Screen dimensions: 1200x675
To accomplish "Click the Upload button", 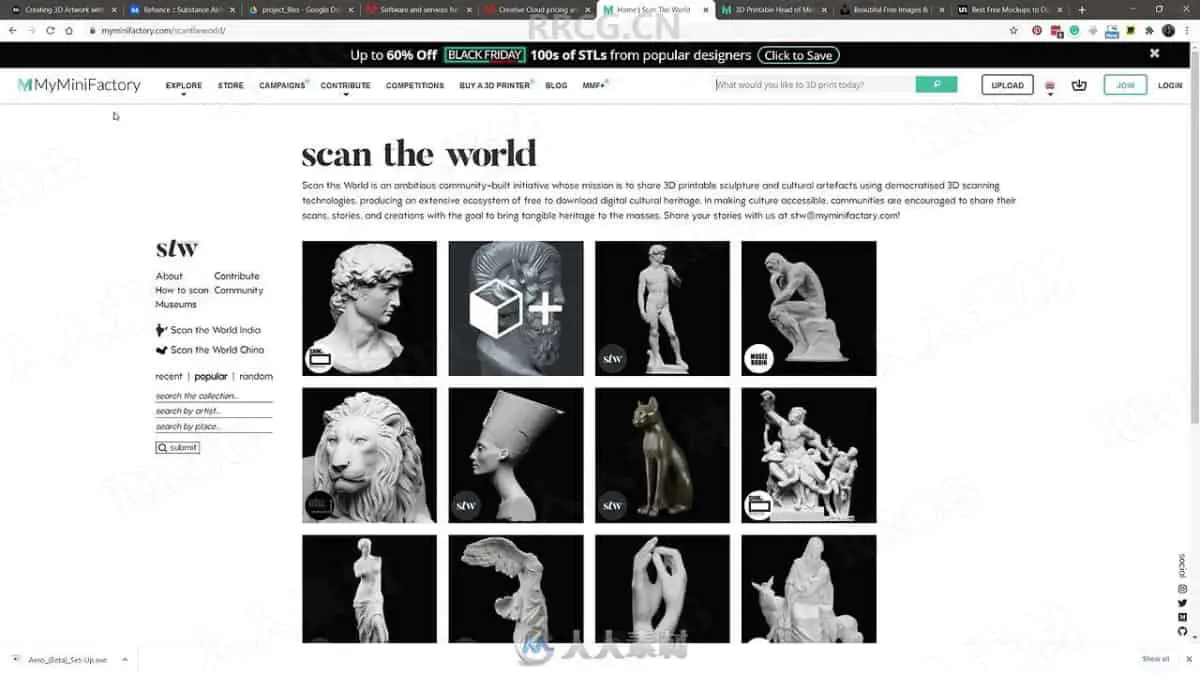I will point(1007,85).
